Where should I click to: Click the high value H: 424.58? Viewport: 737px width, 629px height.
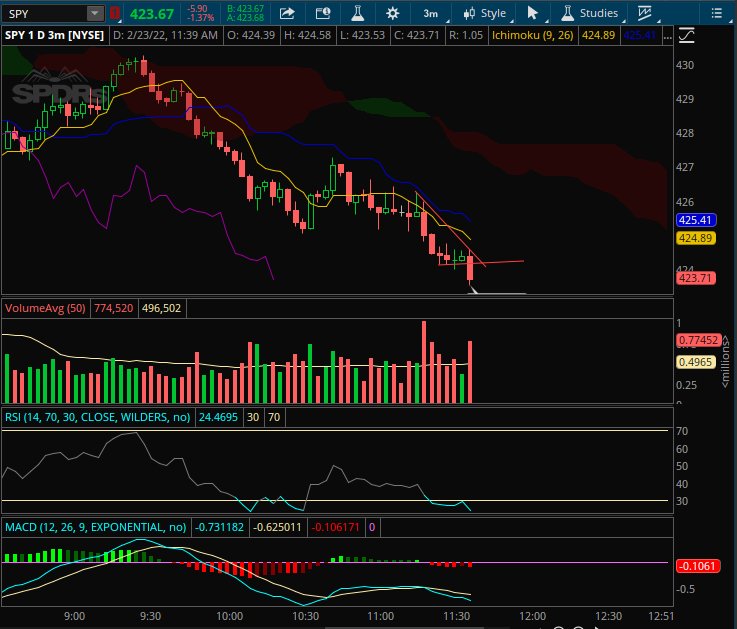[x=307, y=35]
